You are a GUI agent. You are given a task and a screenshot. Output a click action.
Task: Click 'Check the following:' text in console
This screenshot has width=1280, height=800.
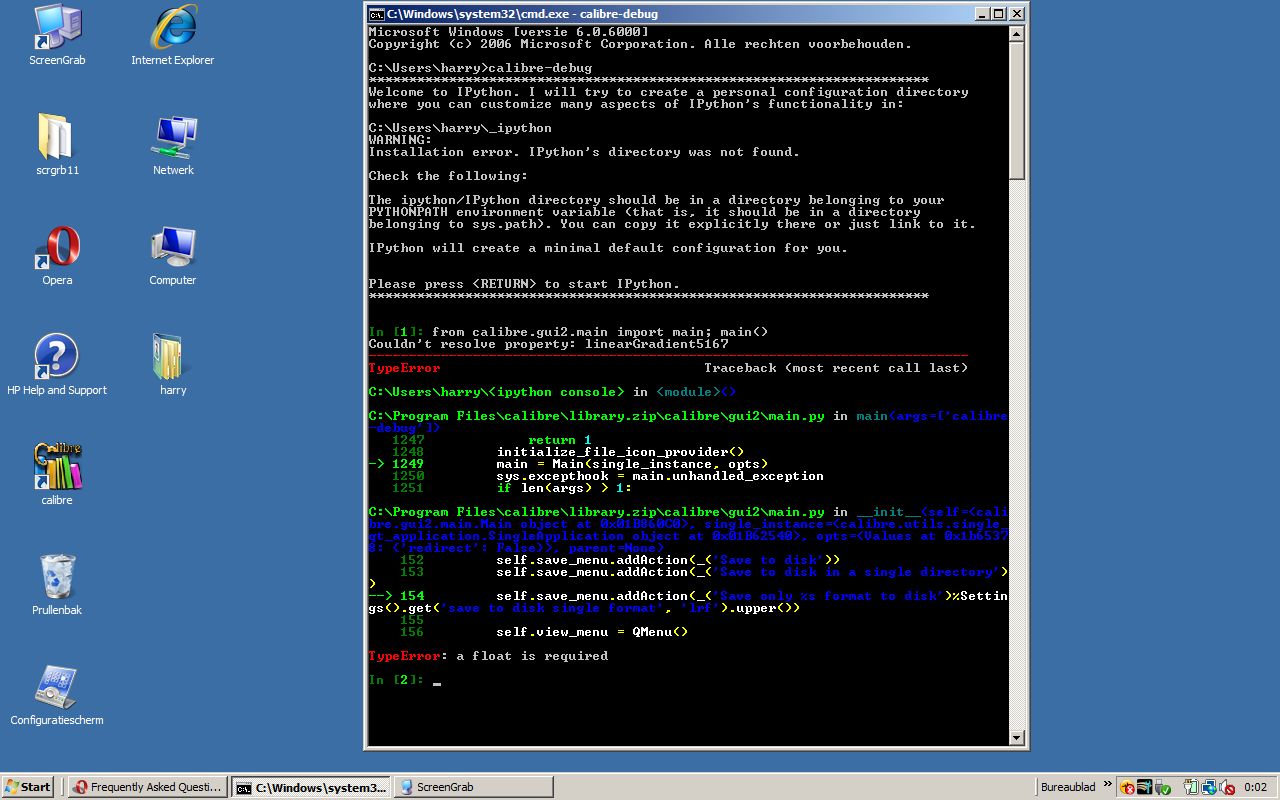pos(448,176)
